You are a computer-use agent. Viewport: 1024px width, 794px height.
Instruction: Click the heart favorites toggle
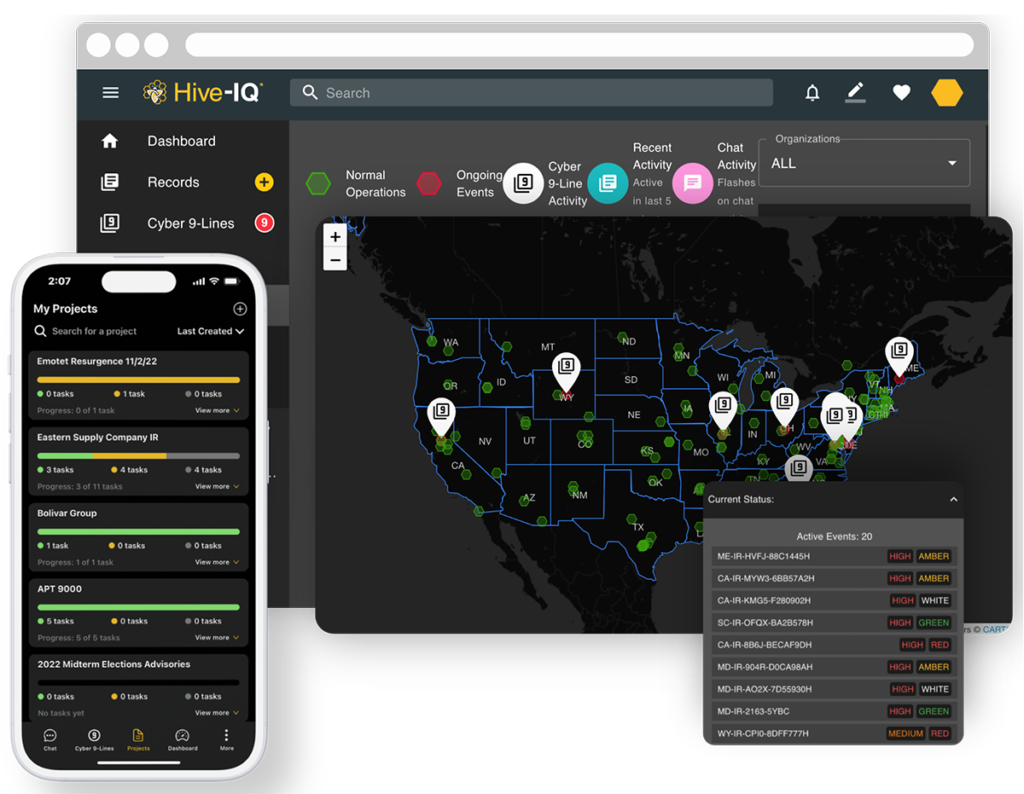[x=901, y=92]
